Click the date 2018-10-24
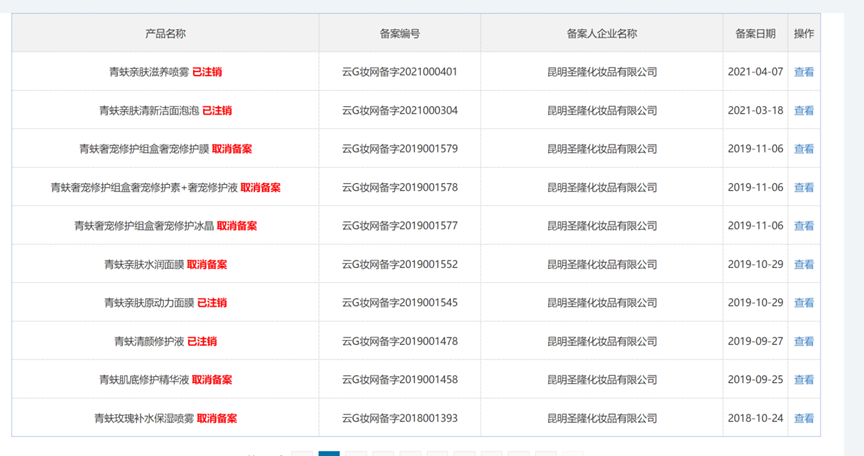 pyautogui.click(x=755, y=419)
